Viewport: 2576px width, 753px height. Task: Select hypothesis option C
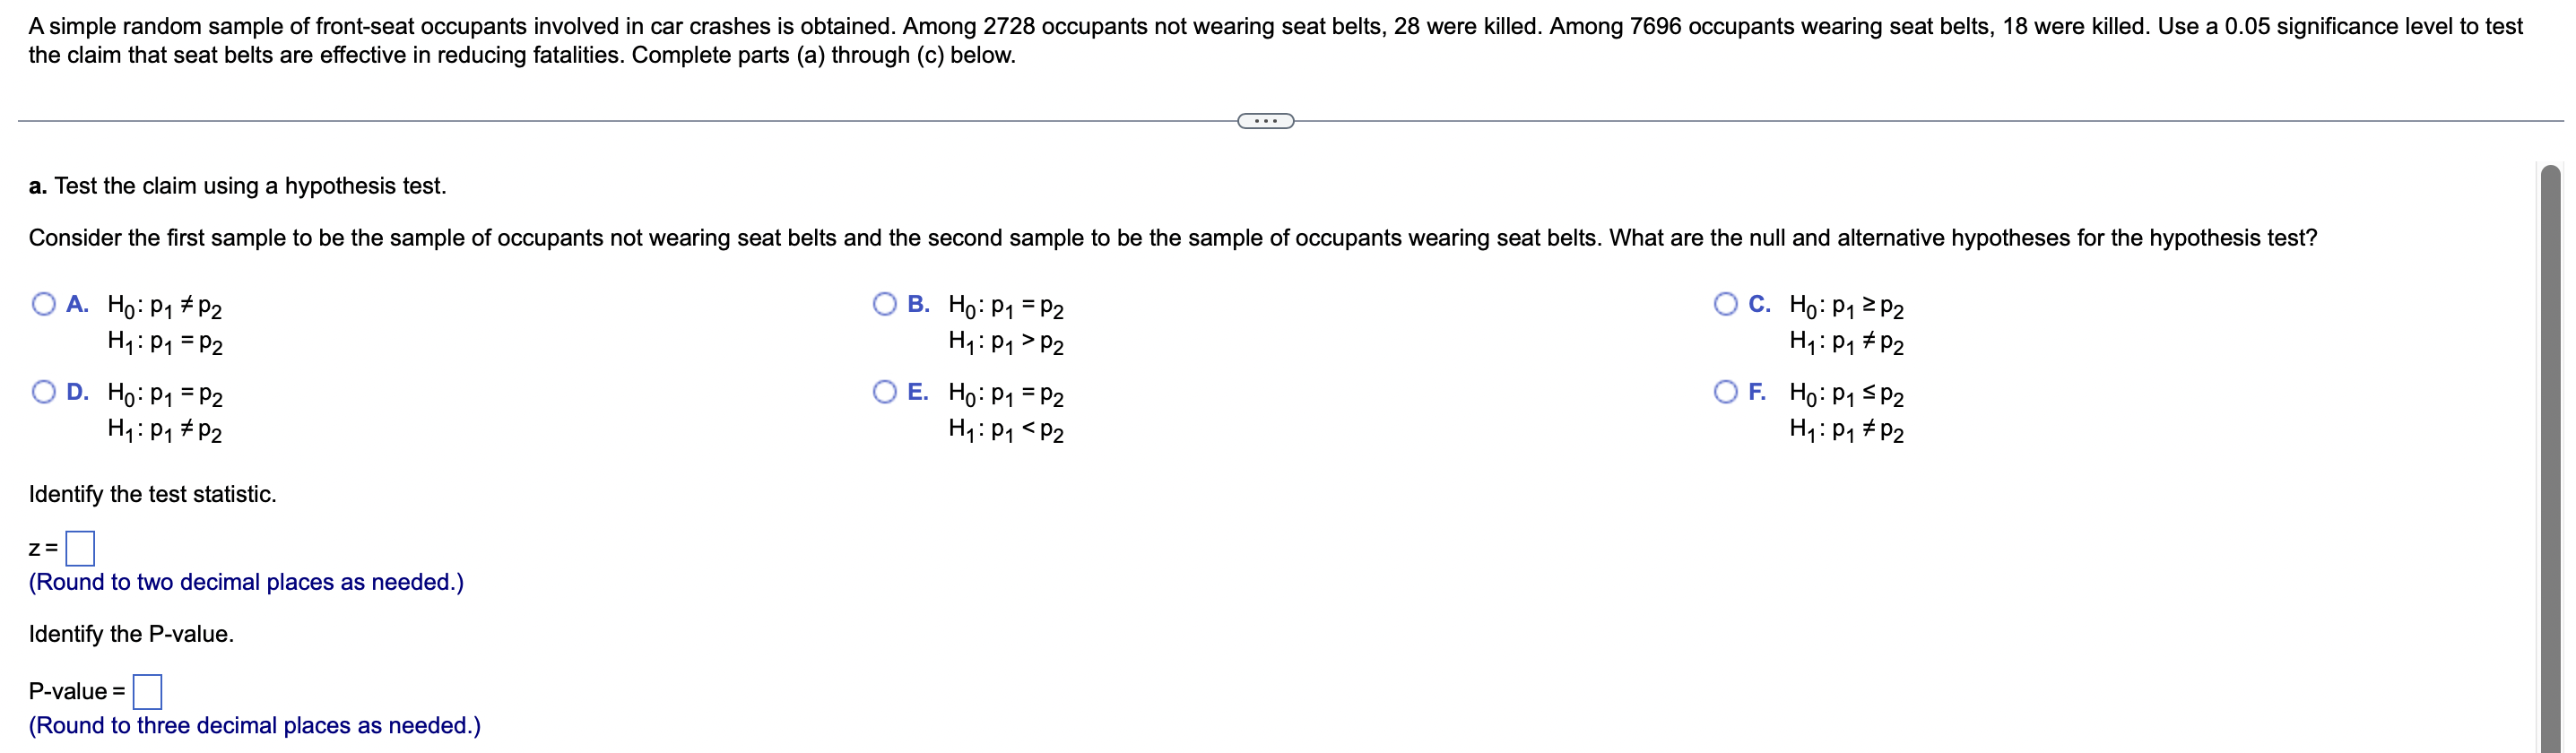[x=1725, y=303]
